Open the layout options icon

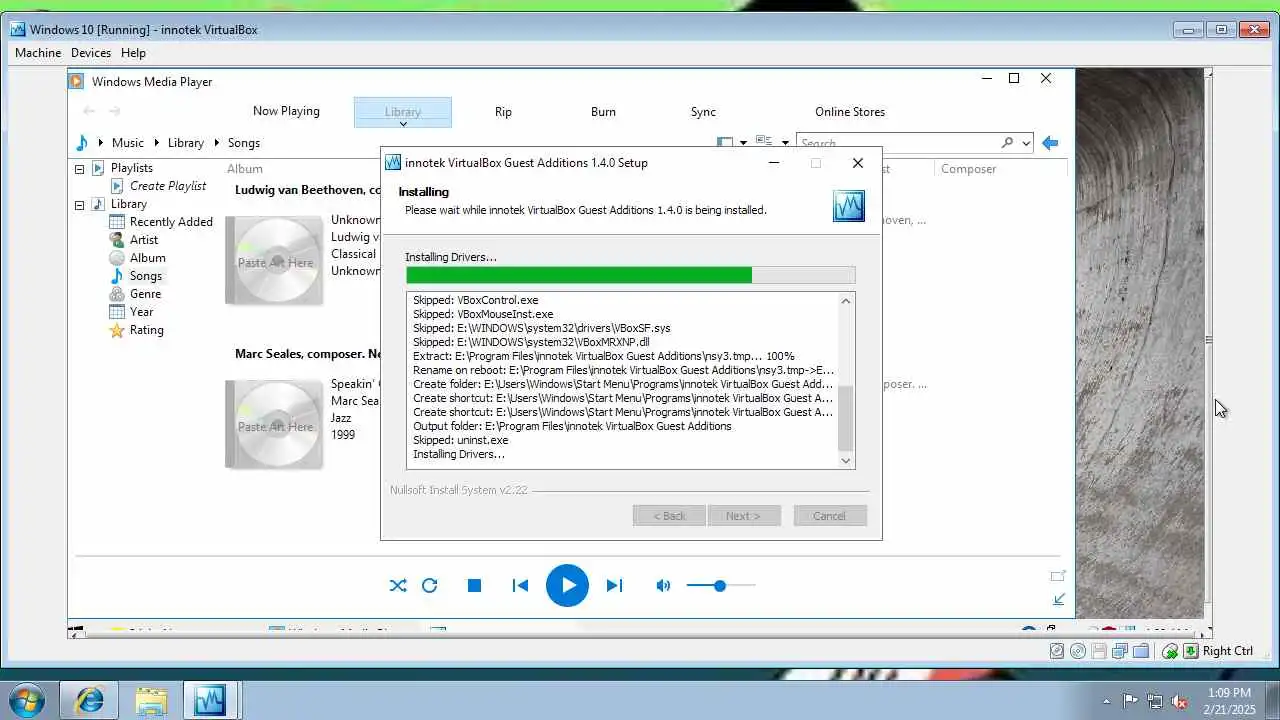pyautogui.click(x=726, y=143)
